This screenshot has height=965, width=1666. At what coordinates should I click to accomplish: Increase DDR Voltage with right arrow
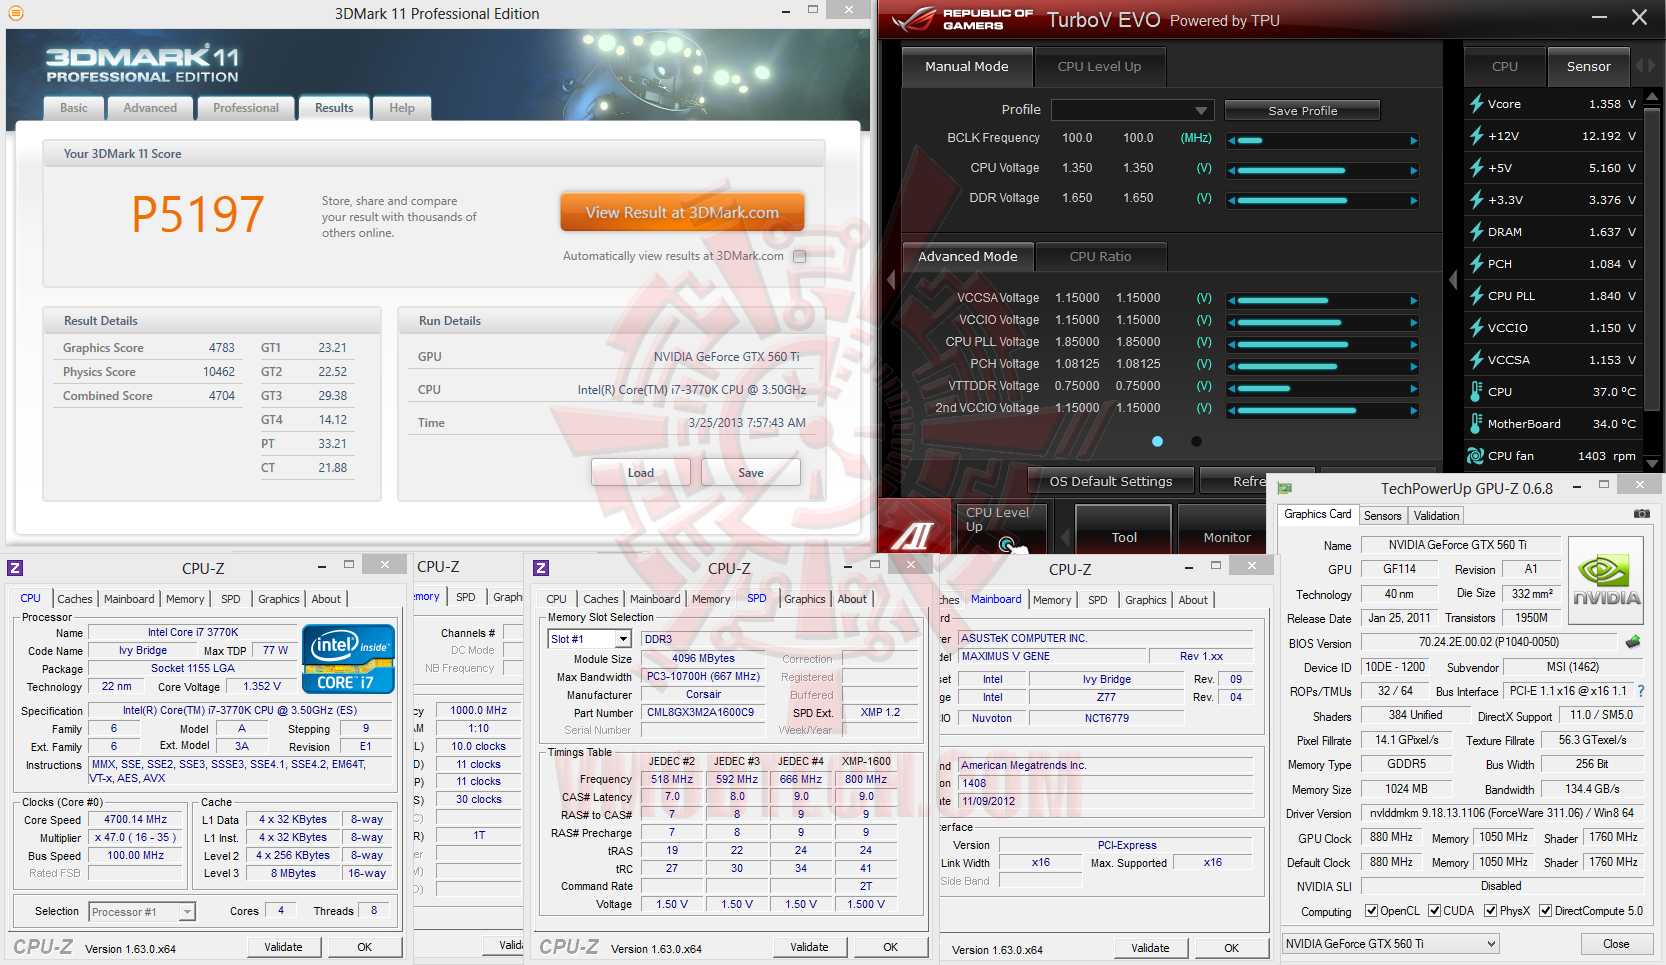[x=1414, y=200]
